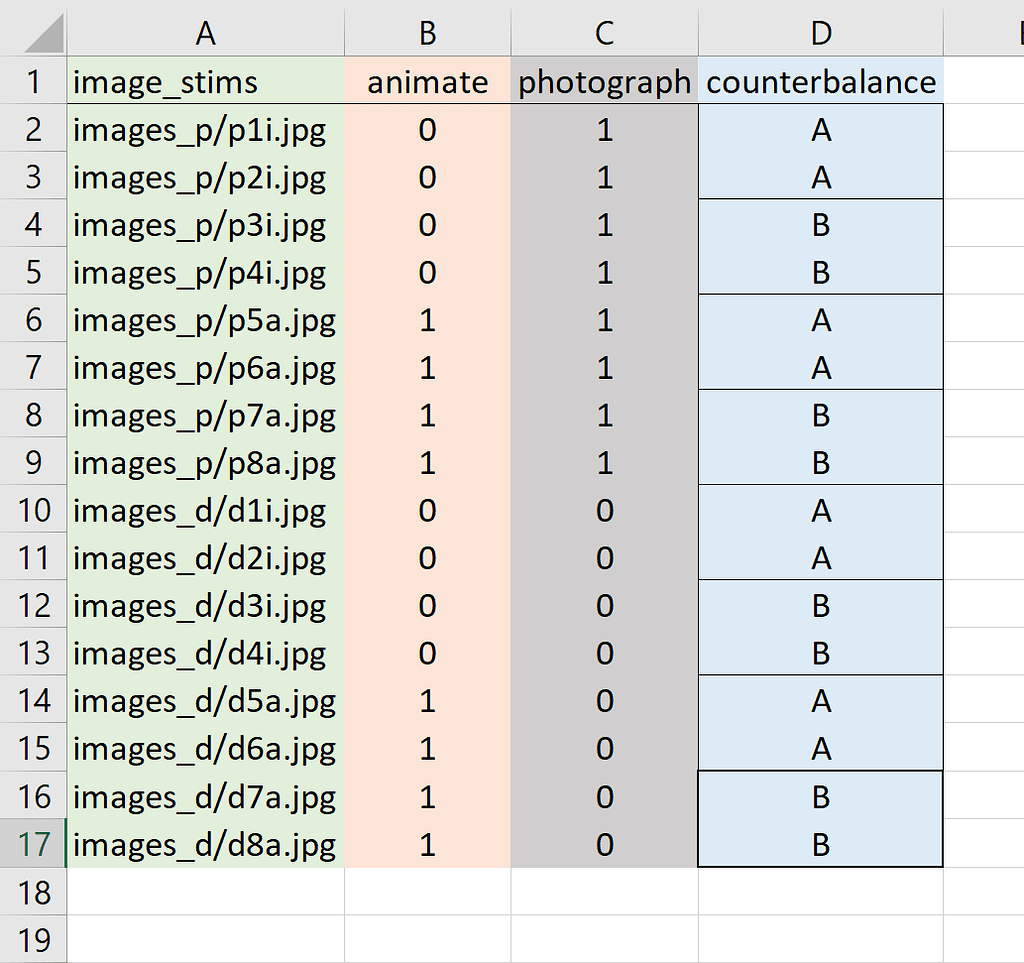Select row 19 header
Image resolution: width=1024 pixels, height=963 pixels.
pyautogui.click(x=33, y=939)
